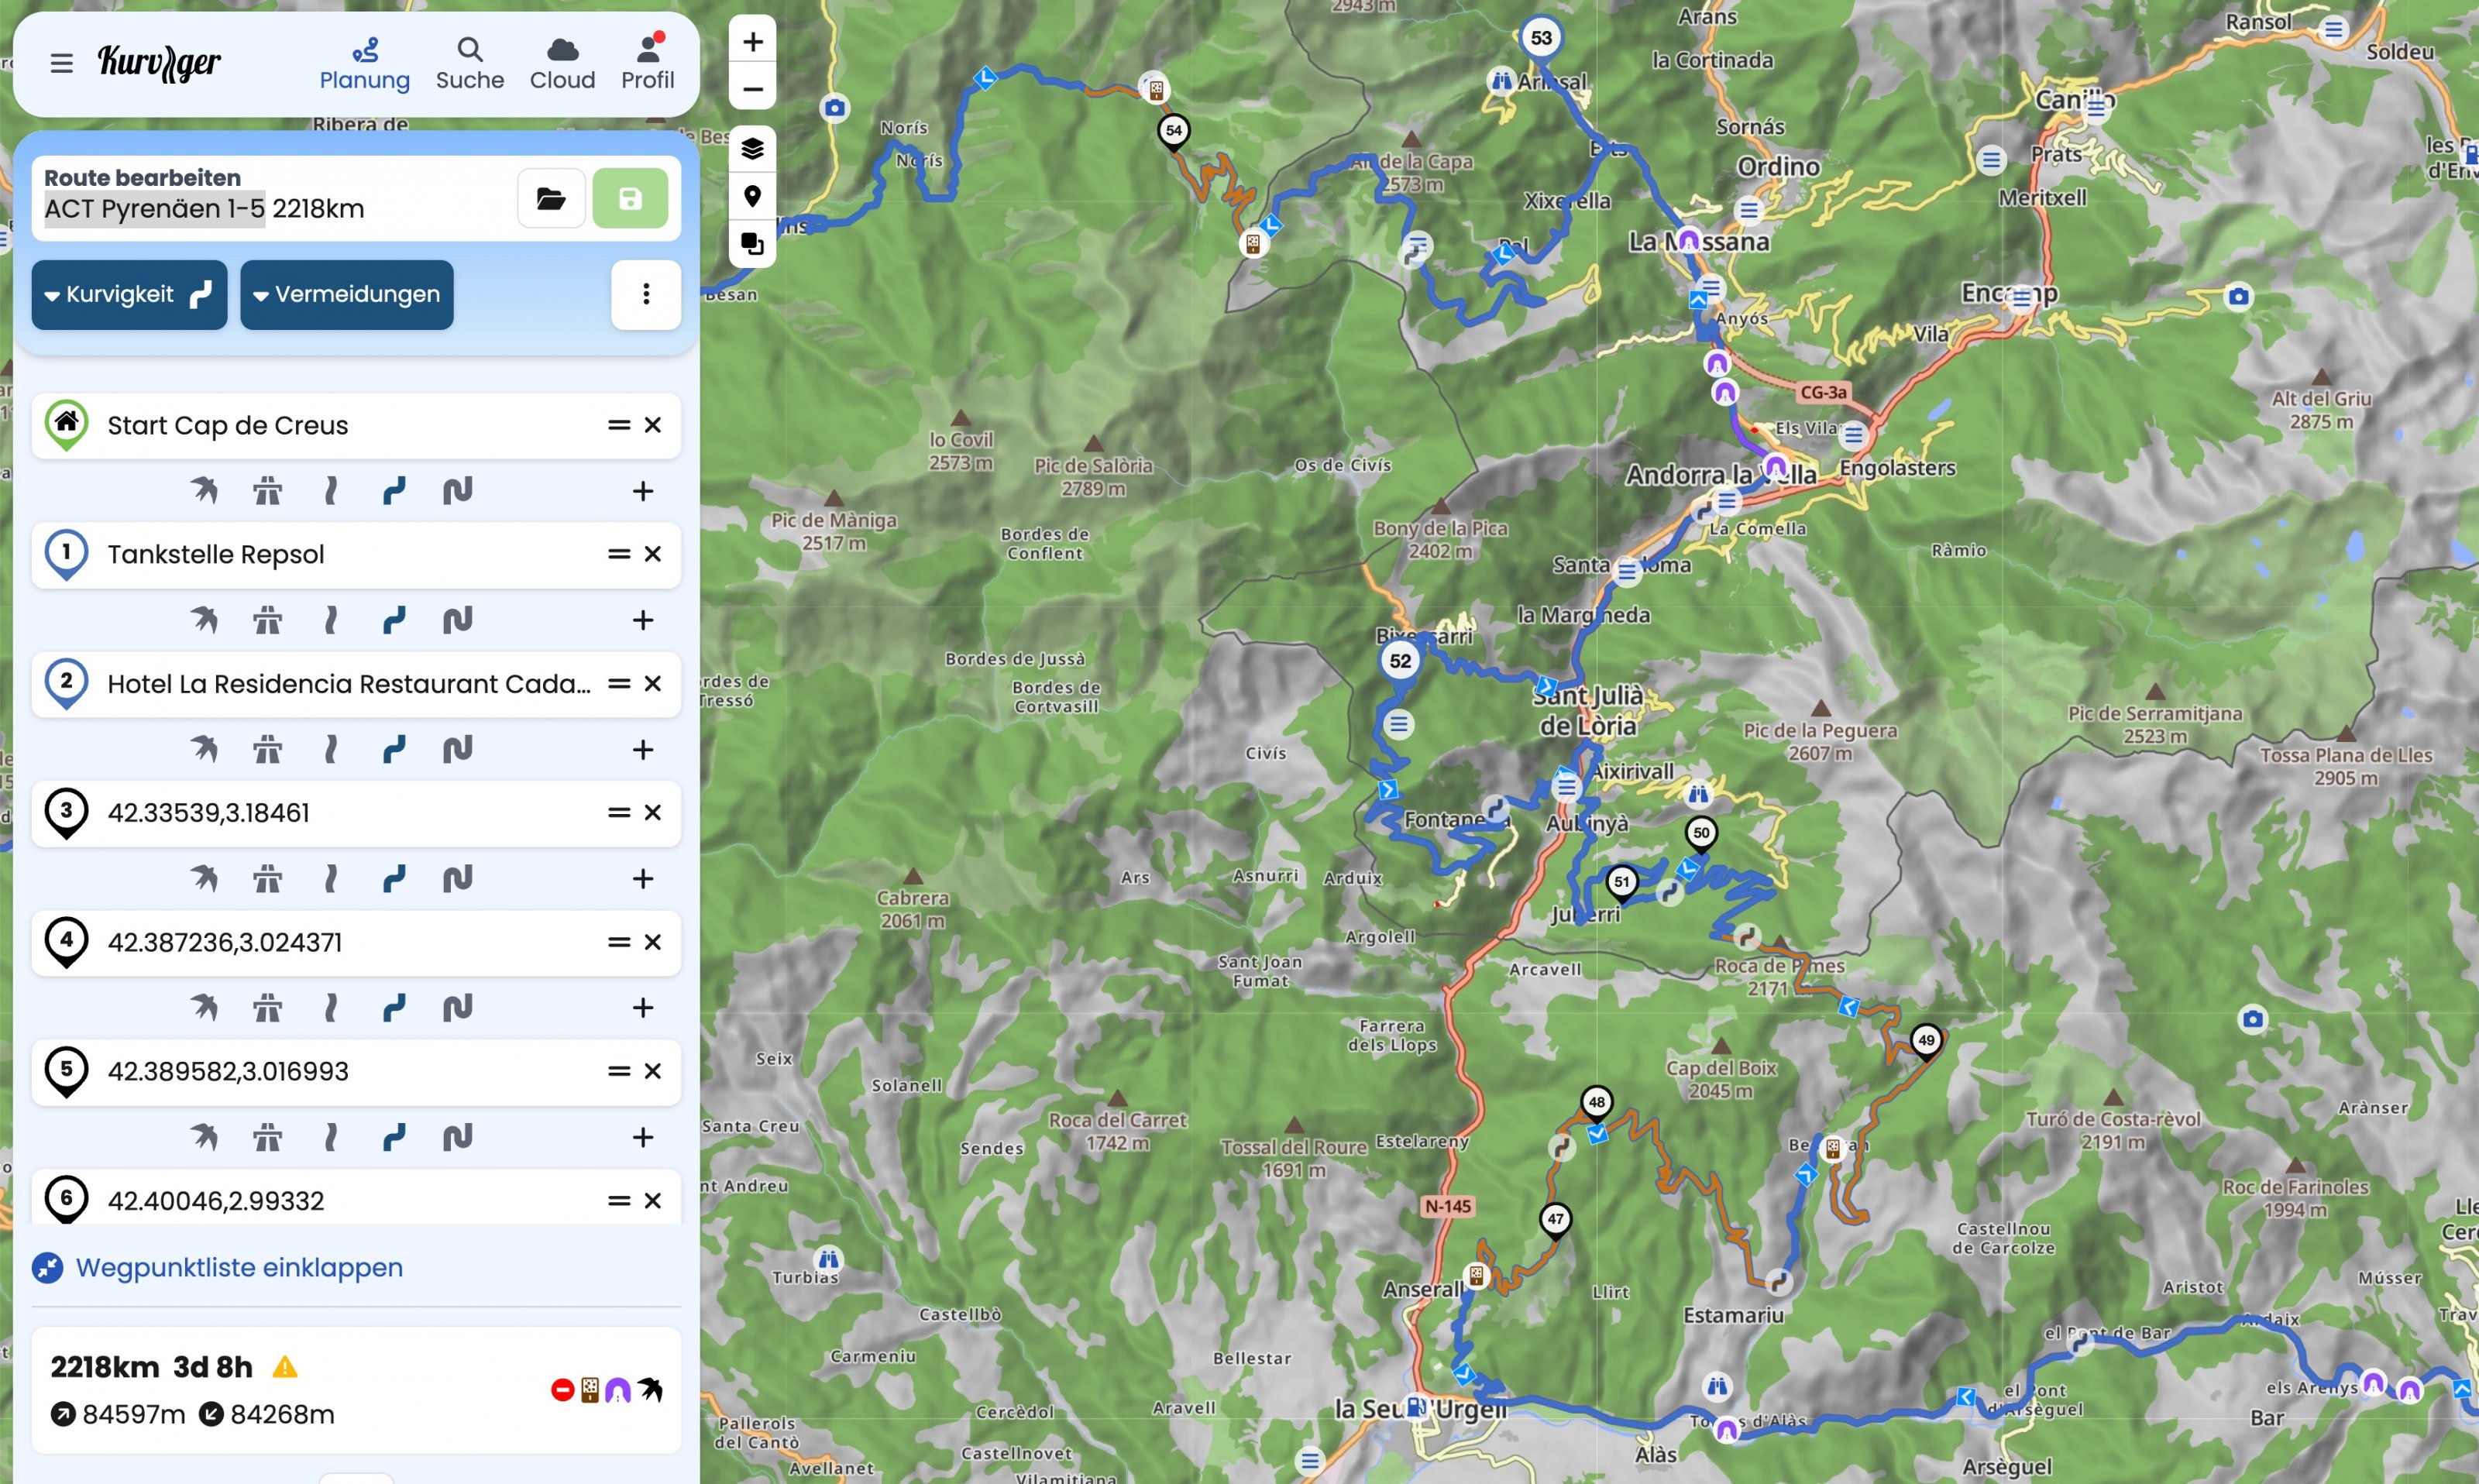Switch to the Suche tab
The image size is (2479, 1484).
coord(469,64)
